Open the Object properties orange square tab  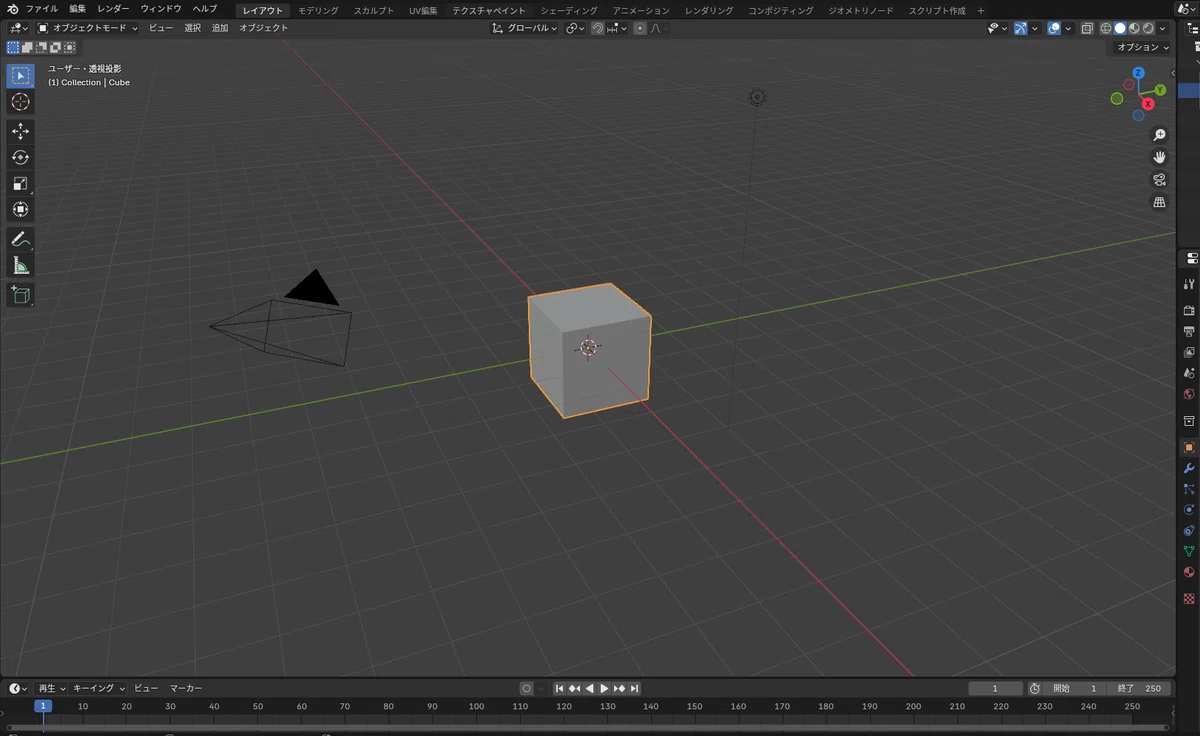(x=1189, y=447)
